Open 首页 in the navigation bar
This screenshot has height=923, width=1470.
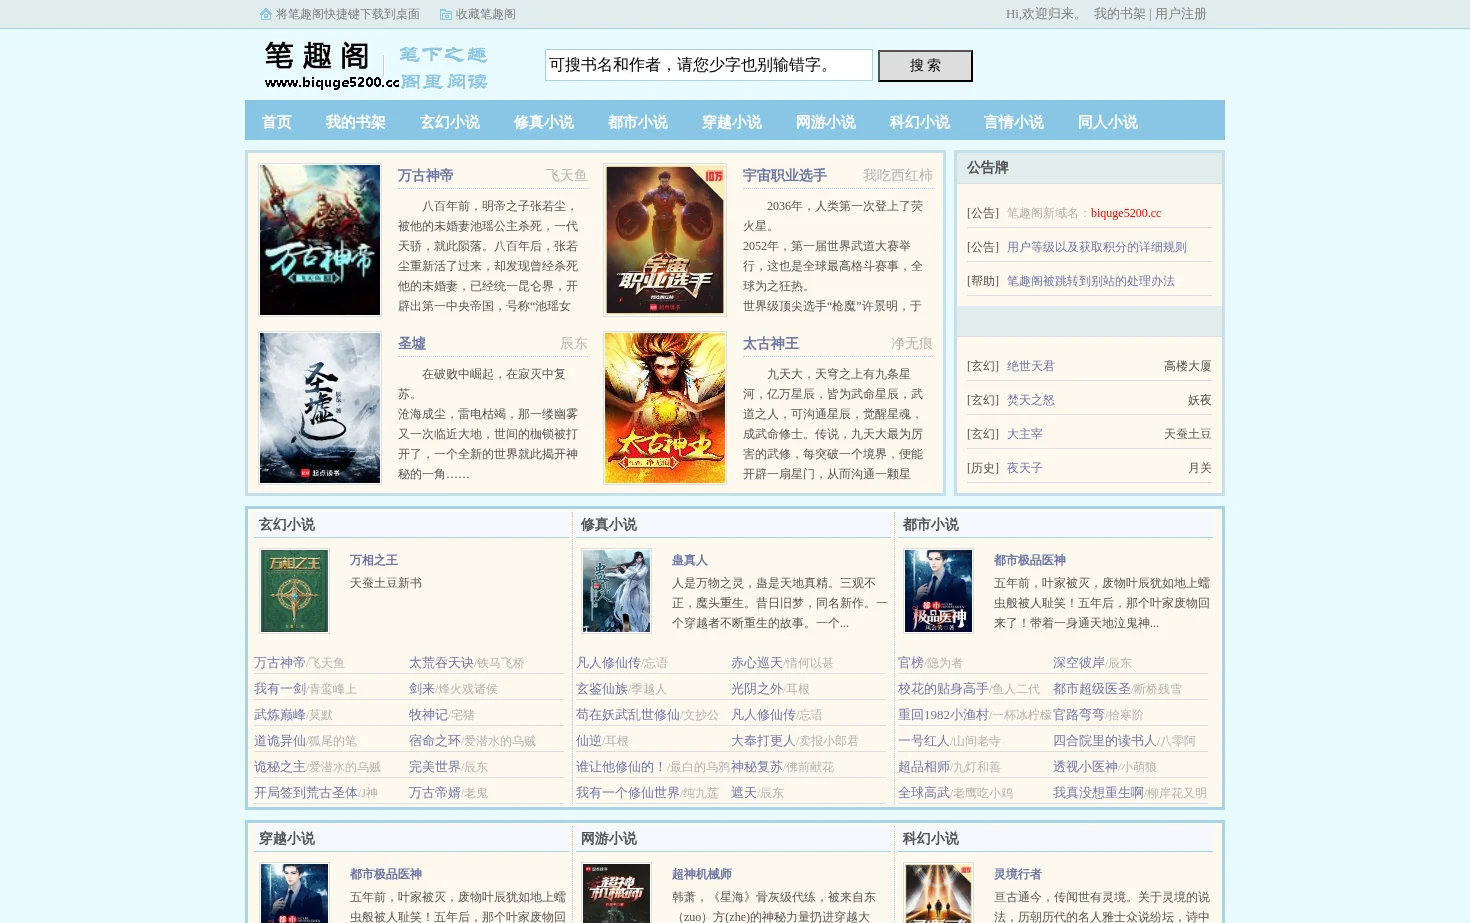[x=277, y=122]
